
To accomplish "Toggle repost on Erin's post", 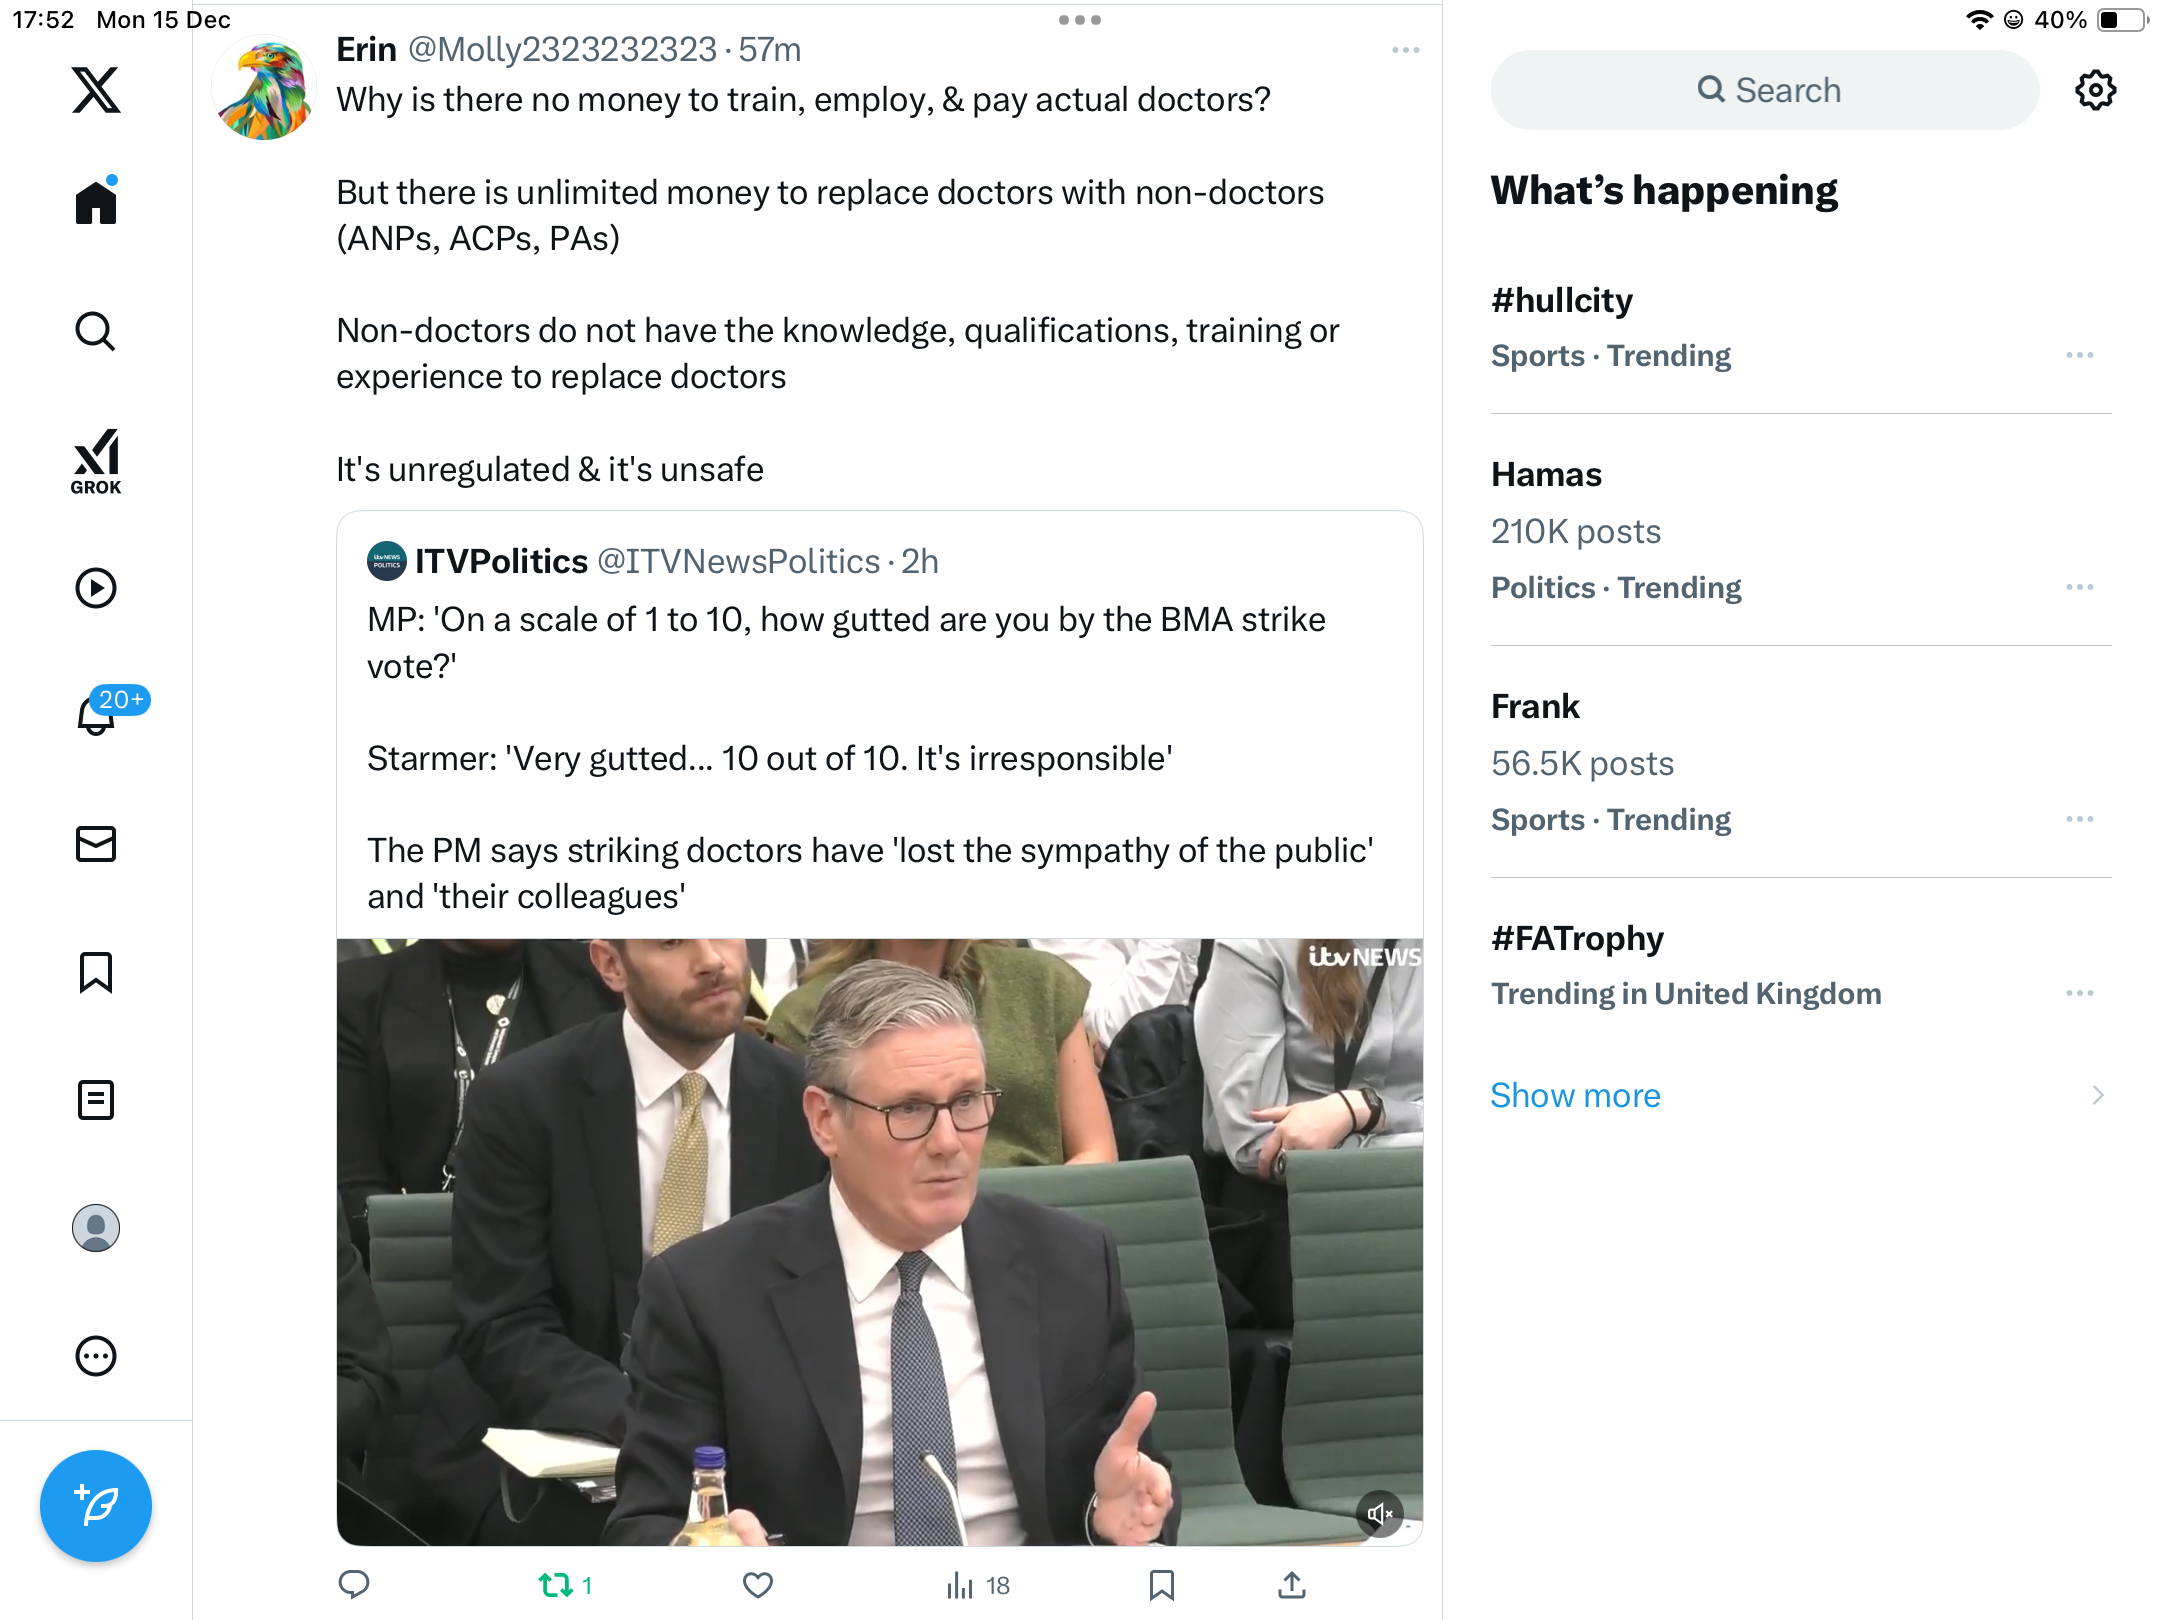I will (556, 1585).
